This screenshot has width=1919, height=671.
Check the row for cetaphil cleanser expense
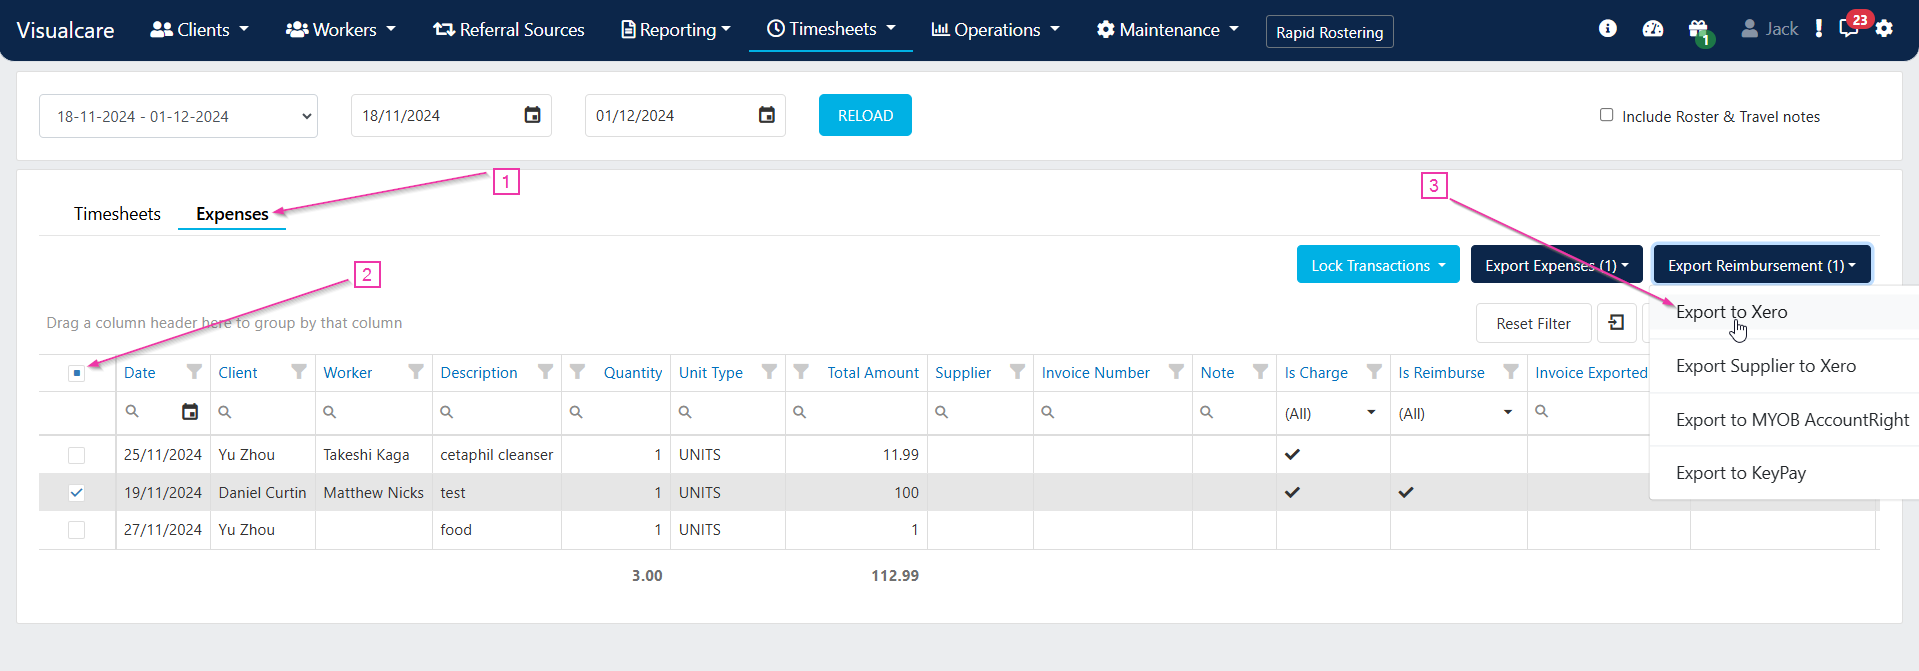coord(76,455)
